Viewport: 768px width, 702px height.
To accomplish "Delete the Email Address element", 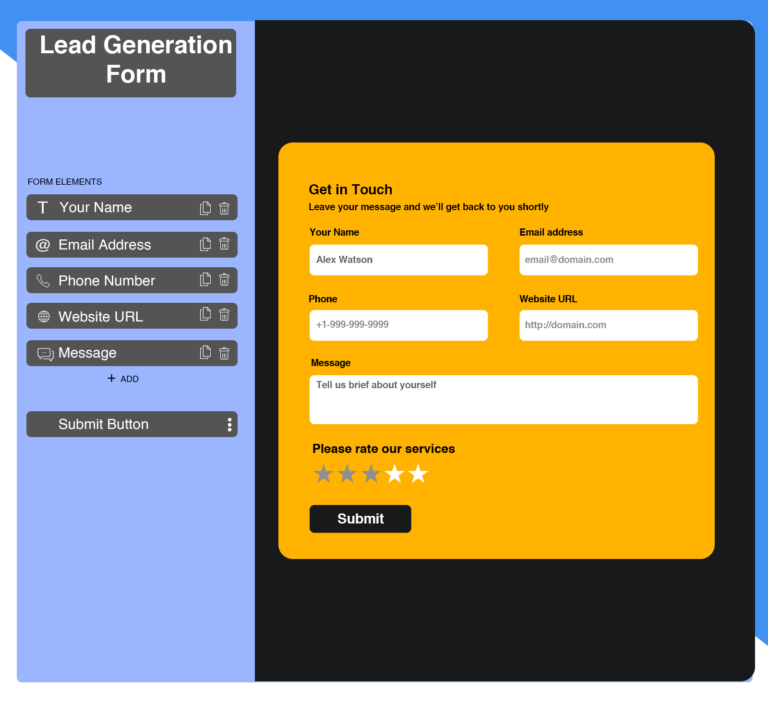I will (x=224, y=244).
